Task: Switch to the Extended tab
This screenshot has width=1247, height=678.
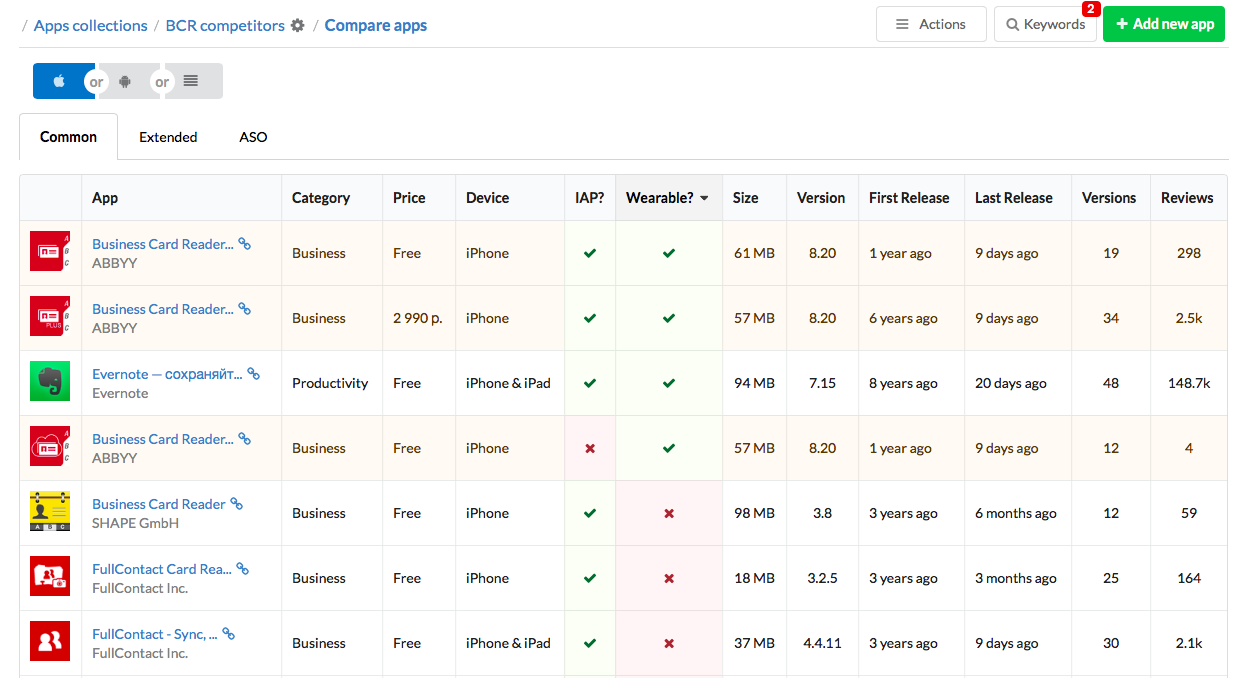Action: 168,137
